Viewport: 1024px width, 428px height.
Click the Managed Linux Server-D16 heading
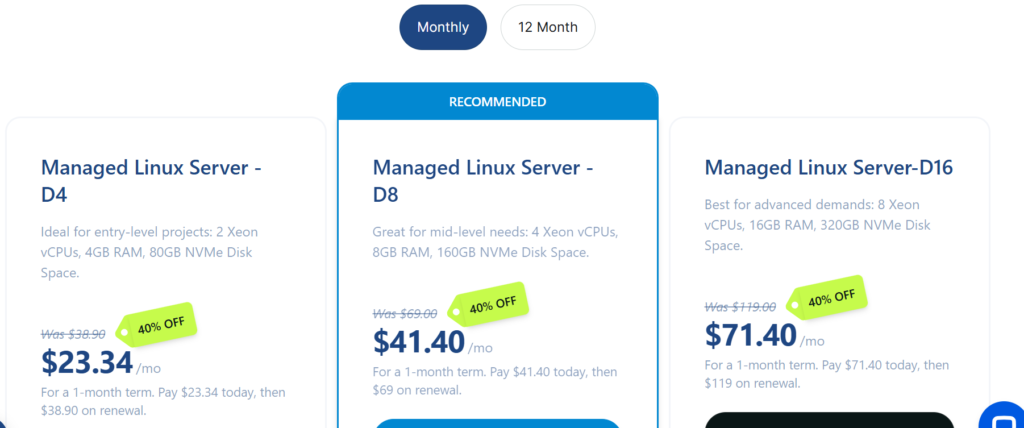[x=829, y=168]
